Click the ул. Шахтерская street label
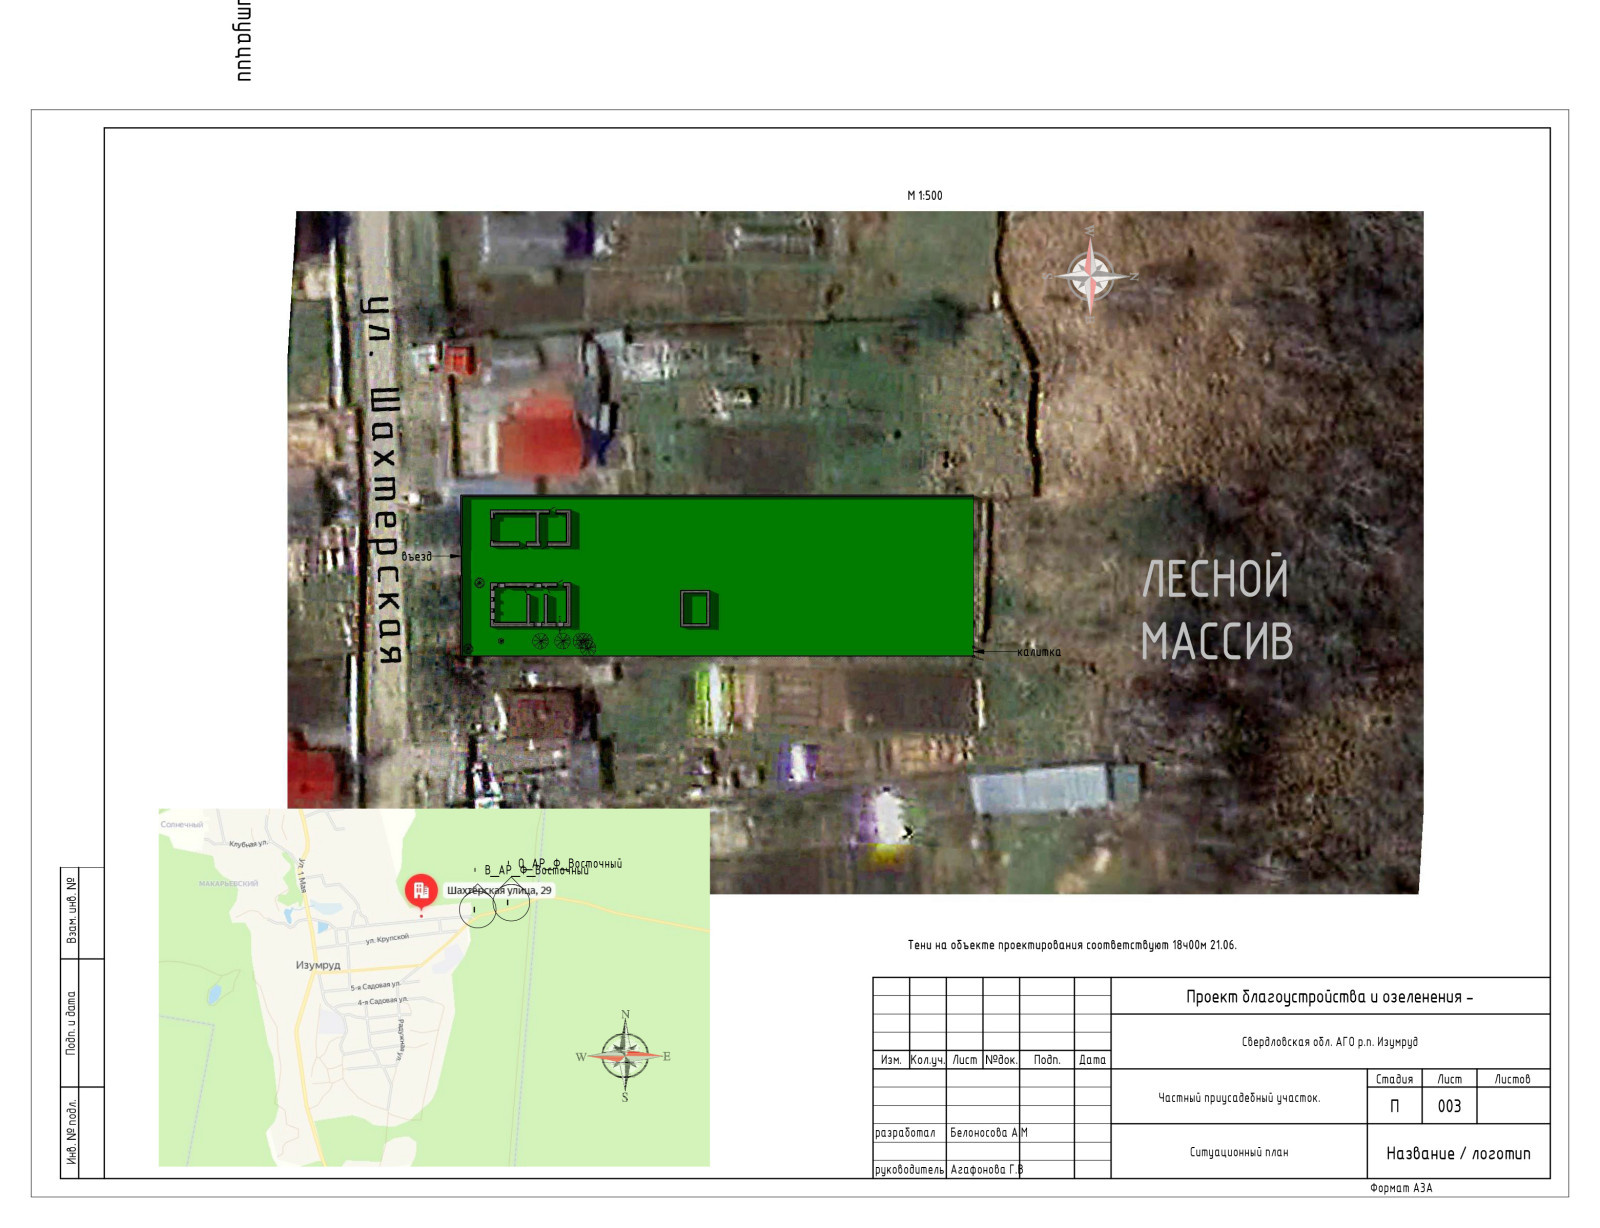This screenshot has width=1600, height=1228. coord(384,480)
